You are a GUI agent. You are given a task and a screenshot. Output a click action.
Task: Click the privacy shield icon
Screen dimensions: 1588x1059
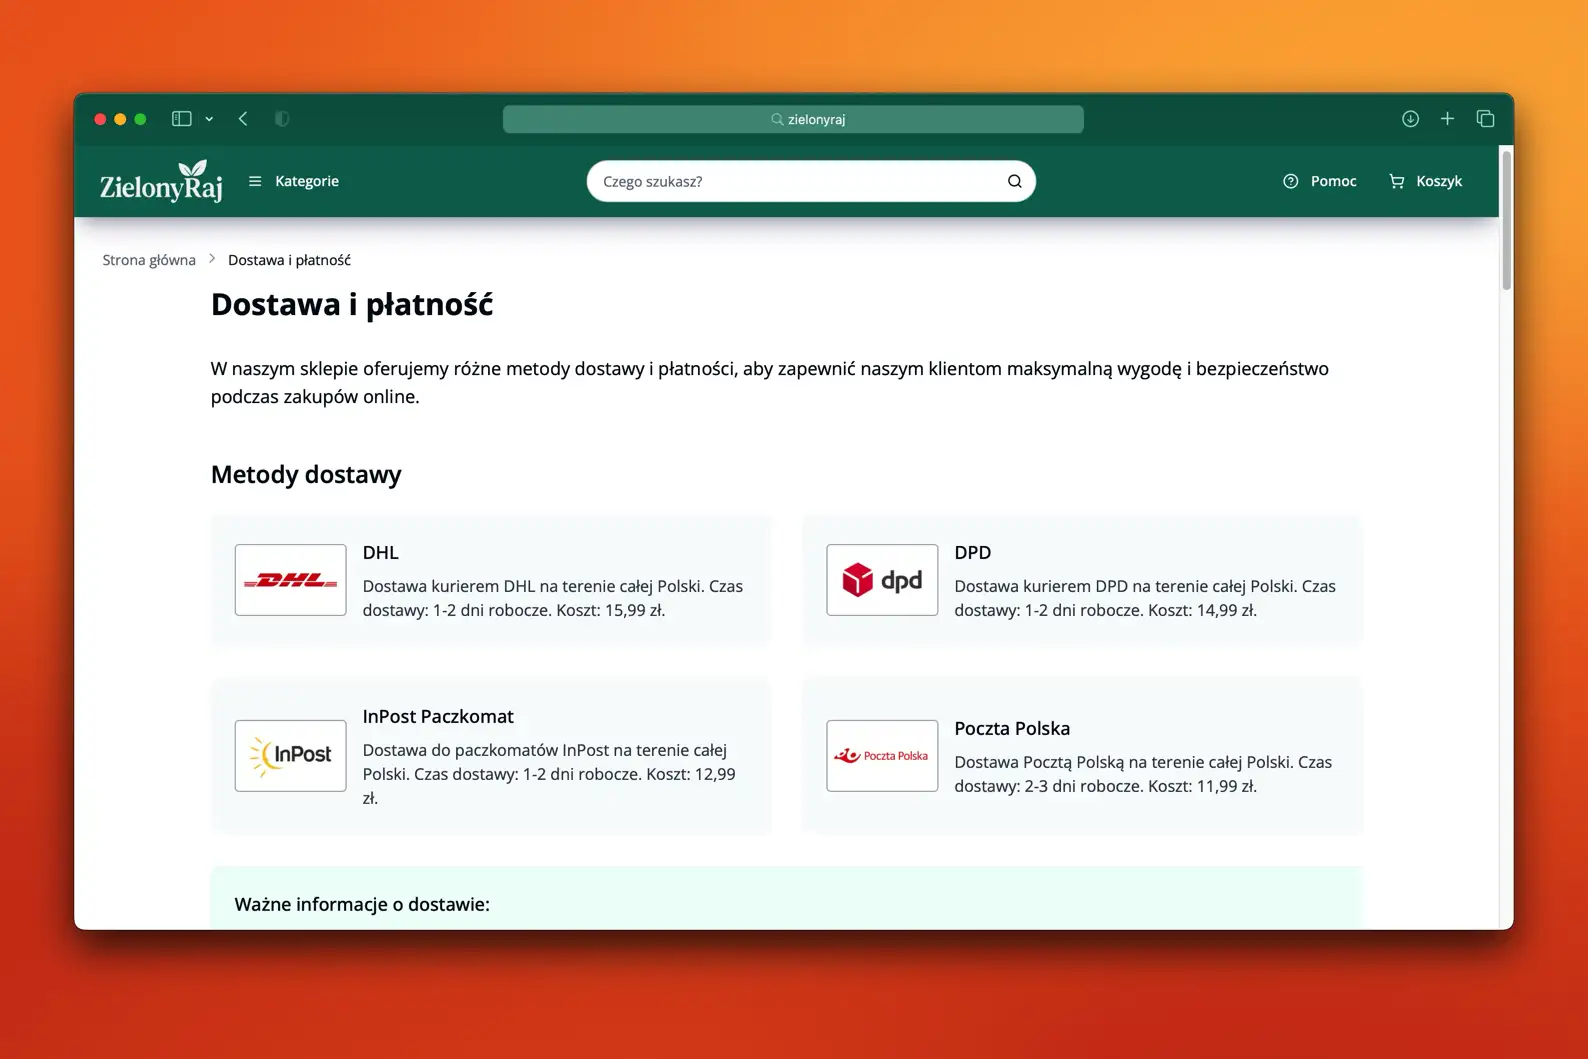(282, 119)
